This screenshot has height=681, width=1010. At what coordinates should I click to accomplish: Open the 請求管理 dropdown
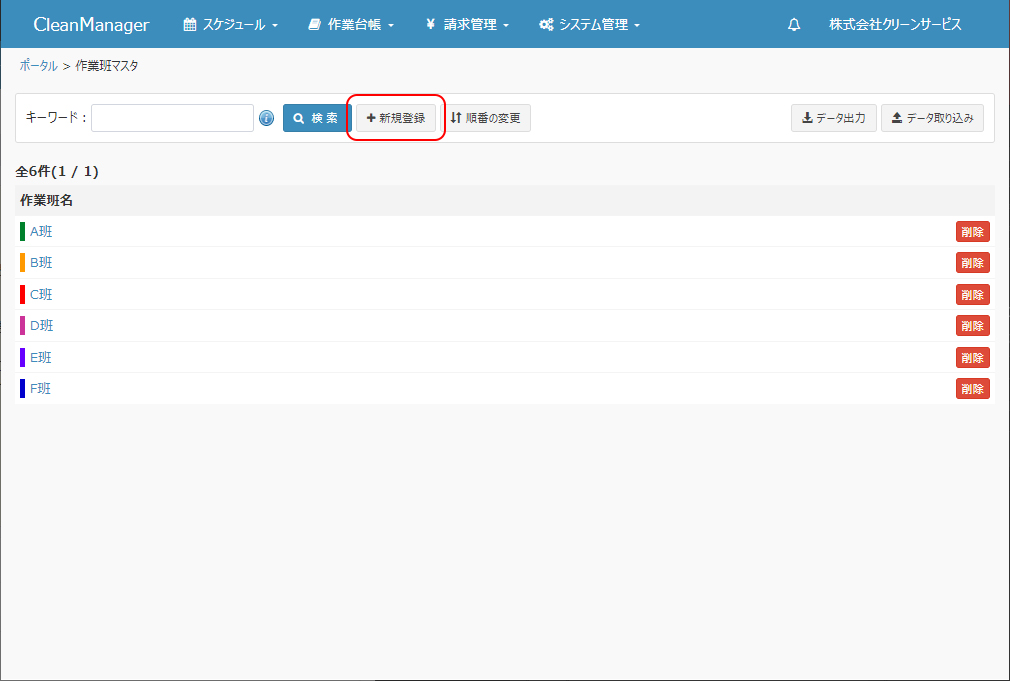[467, 25]
